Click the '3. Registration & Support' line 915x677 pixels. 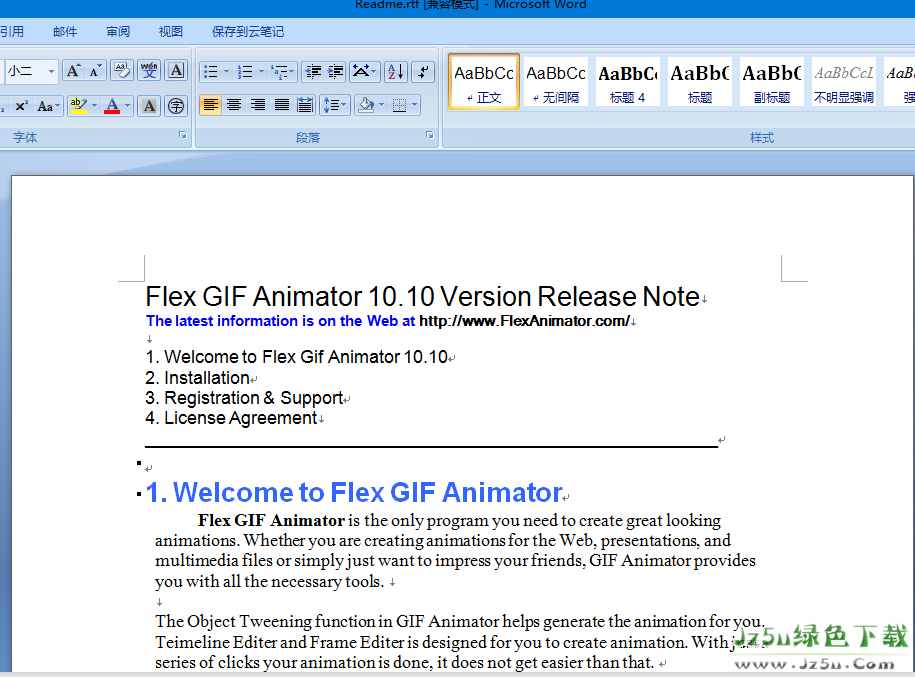coord(244,398)
